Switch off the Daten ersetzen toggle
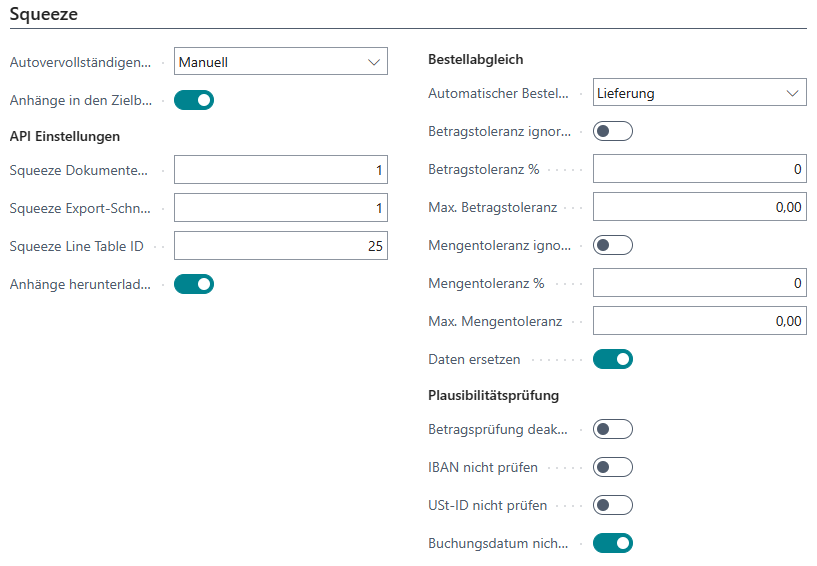The height and width of the screenshot is (566, 817). 613,359
